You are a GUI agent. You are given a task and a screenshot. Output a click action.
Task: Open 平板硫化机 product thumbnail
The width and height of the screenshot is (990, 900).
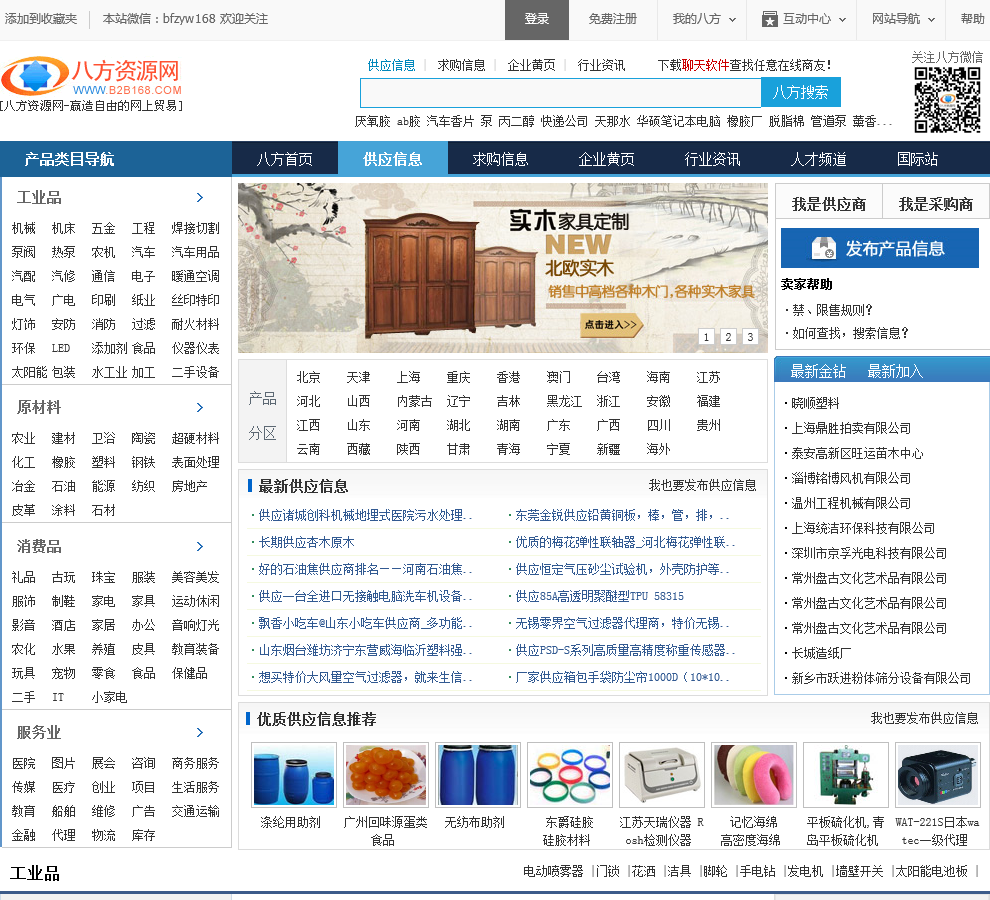(845, 775)
